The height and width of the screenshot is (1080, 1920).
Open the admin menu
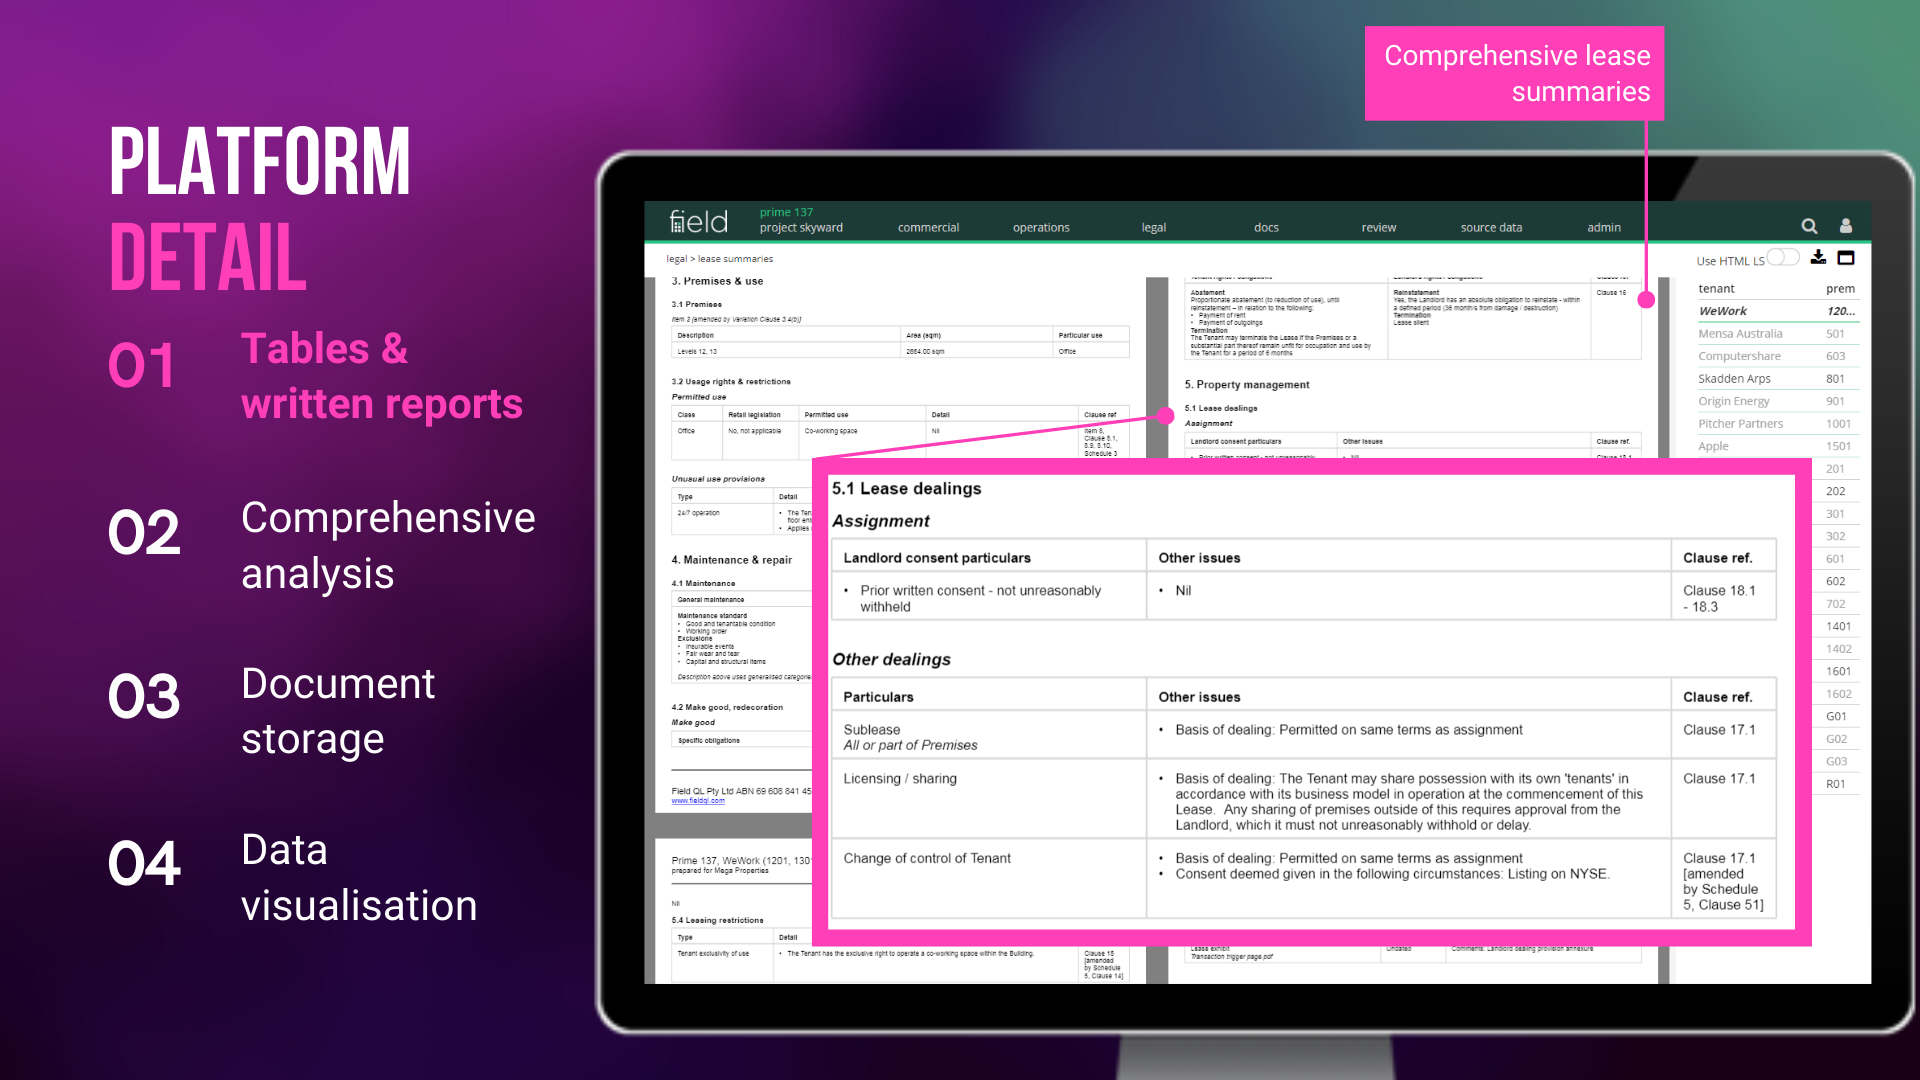pyautogui.click(x=1604, y=228)
